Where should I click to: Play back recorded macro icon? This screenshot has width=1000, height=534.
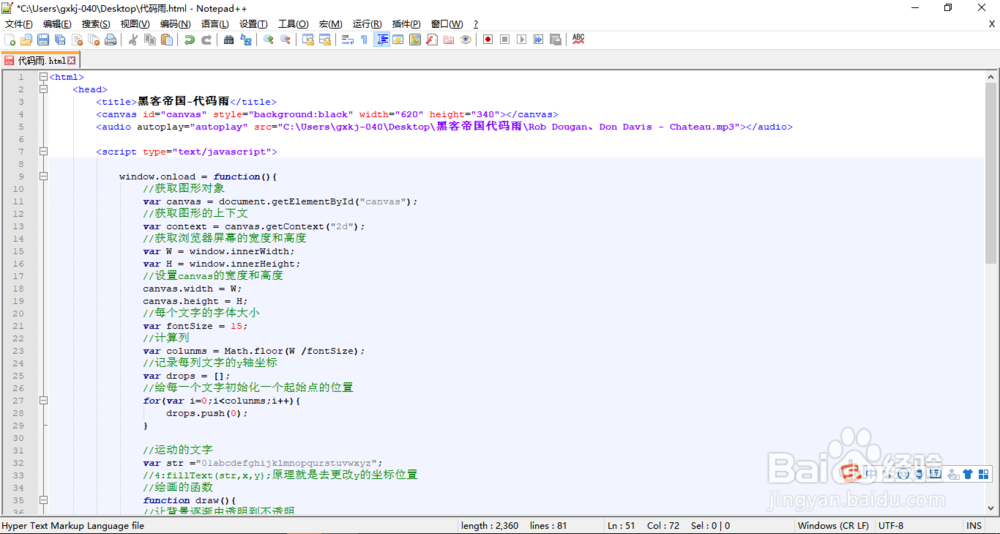[521, 40]
